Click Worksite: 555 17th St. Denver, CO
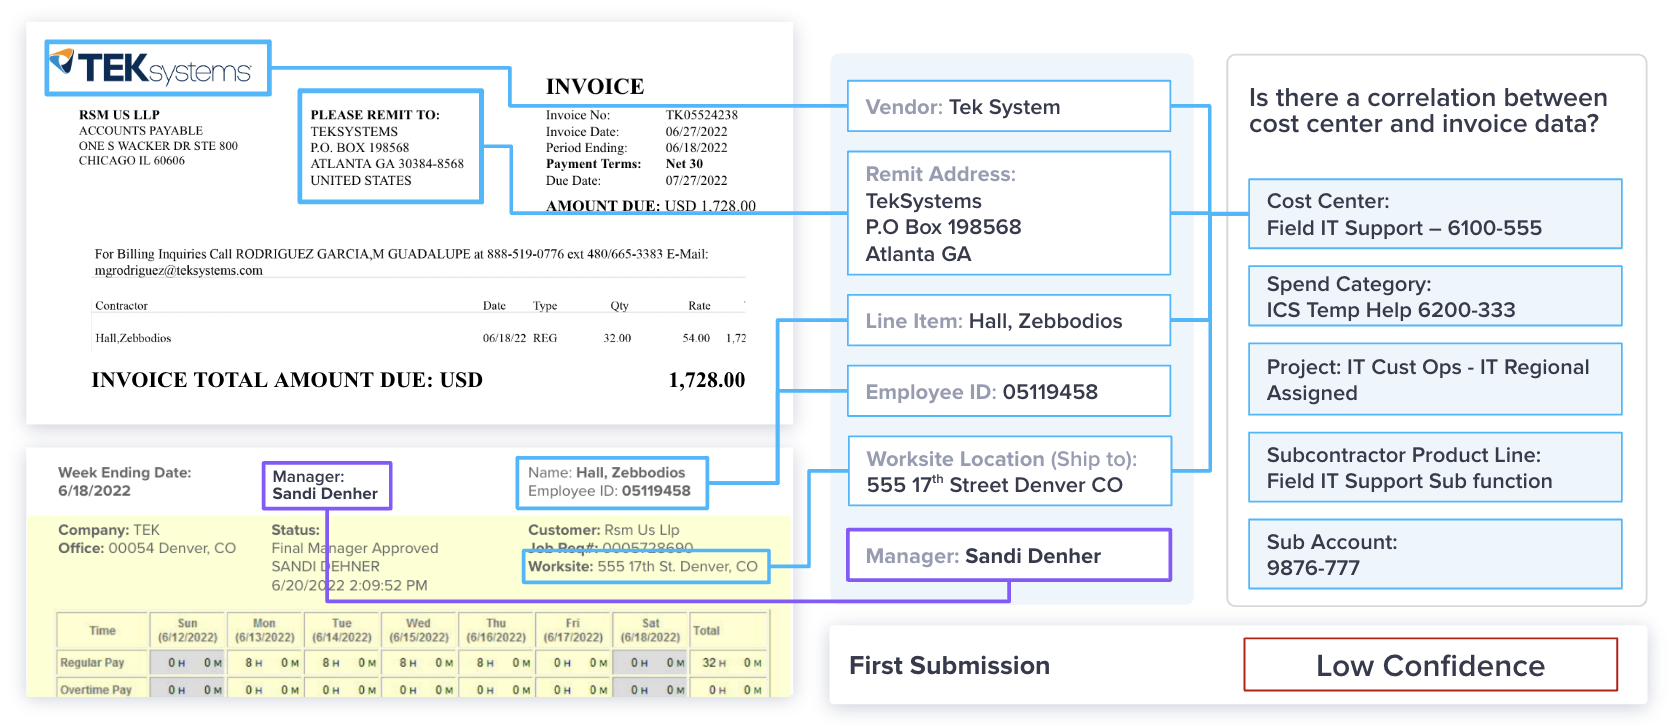The image size is (1672, 726). 643,566
